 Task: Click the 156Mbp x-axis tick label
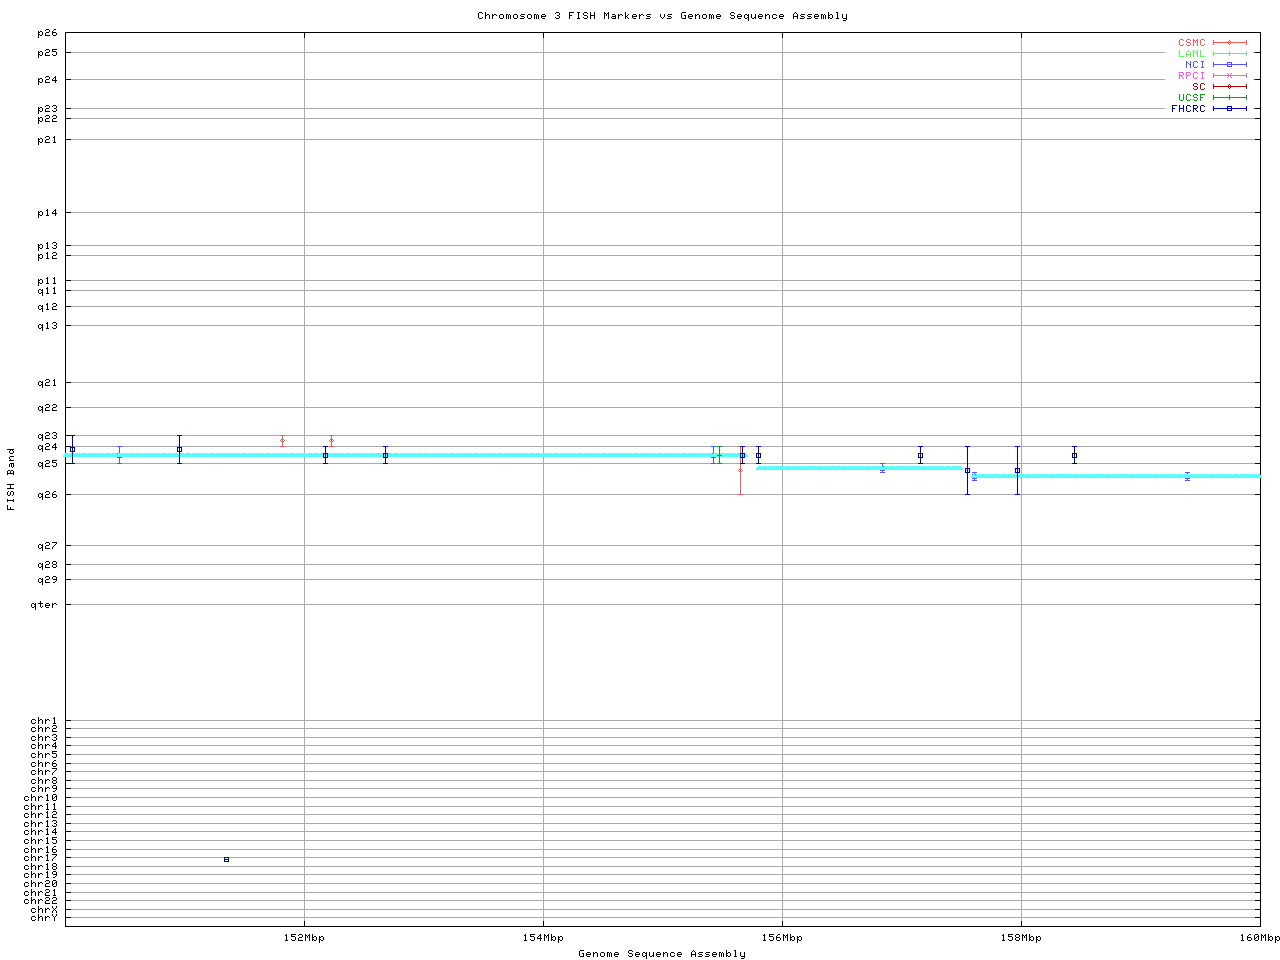pyautogui.click(x=782, y=938)
